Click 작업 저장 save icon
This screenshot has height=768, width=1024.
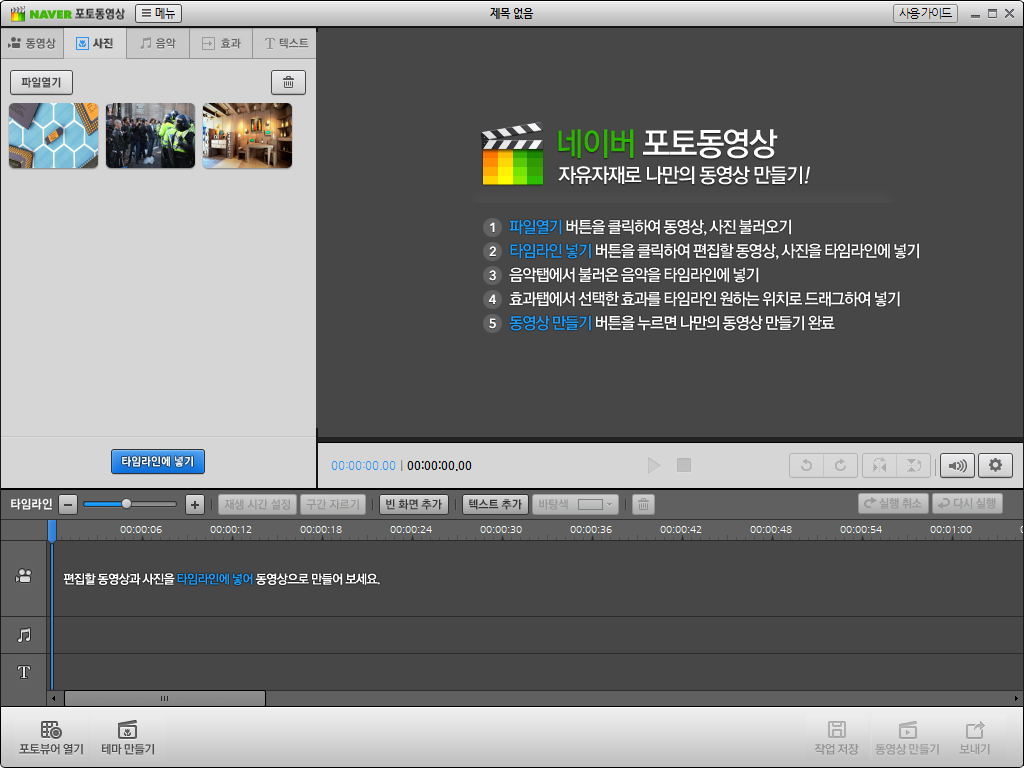(x=837, y=737)
